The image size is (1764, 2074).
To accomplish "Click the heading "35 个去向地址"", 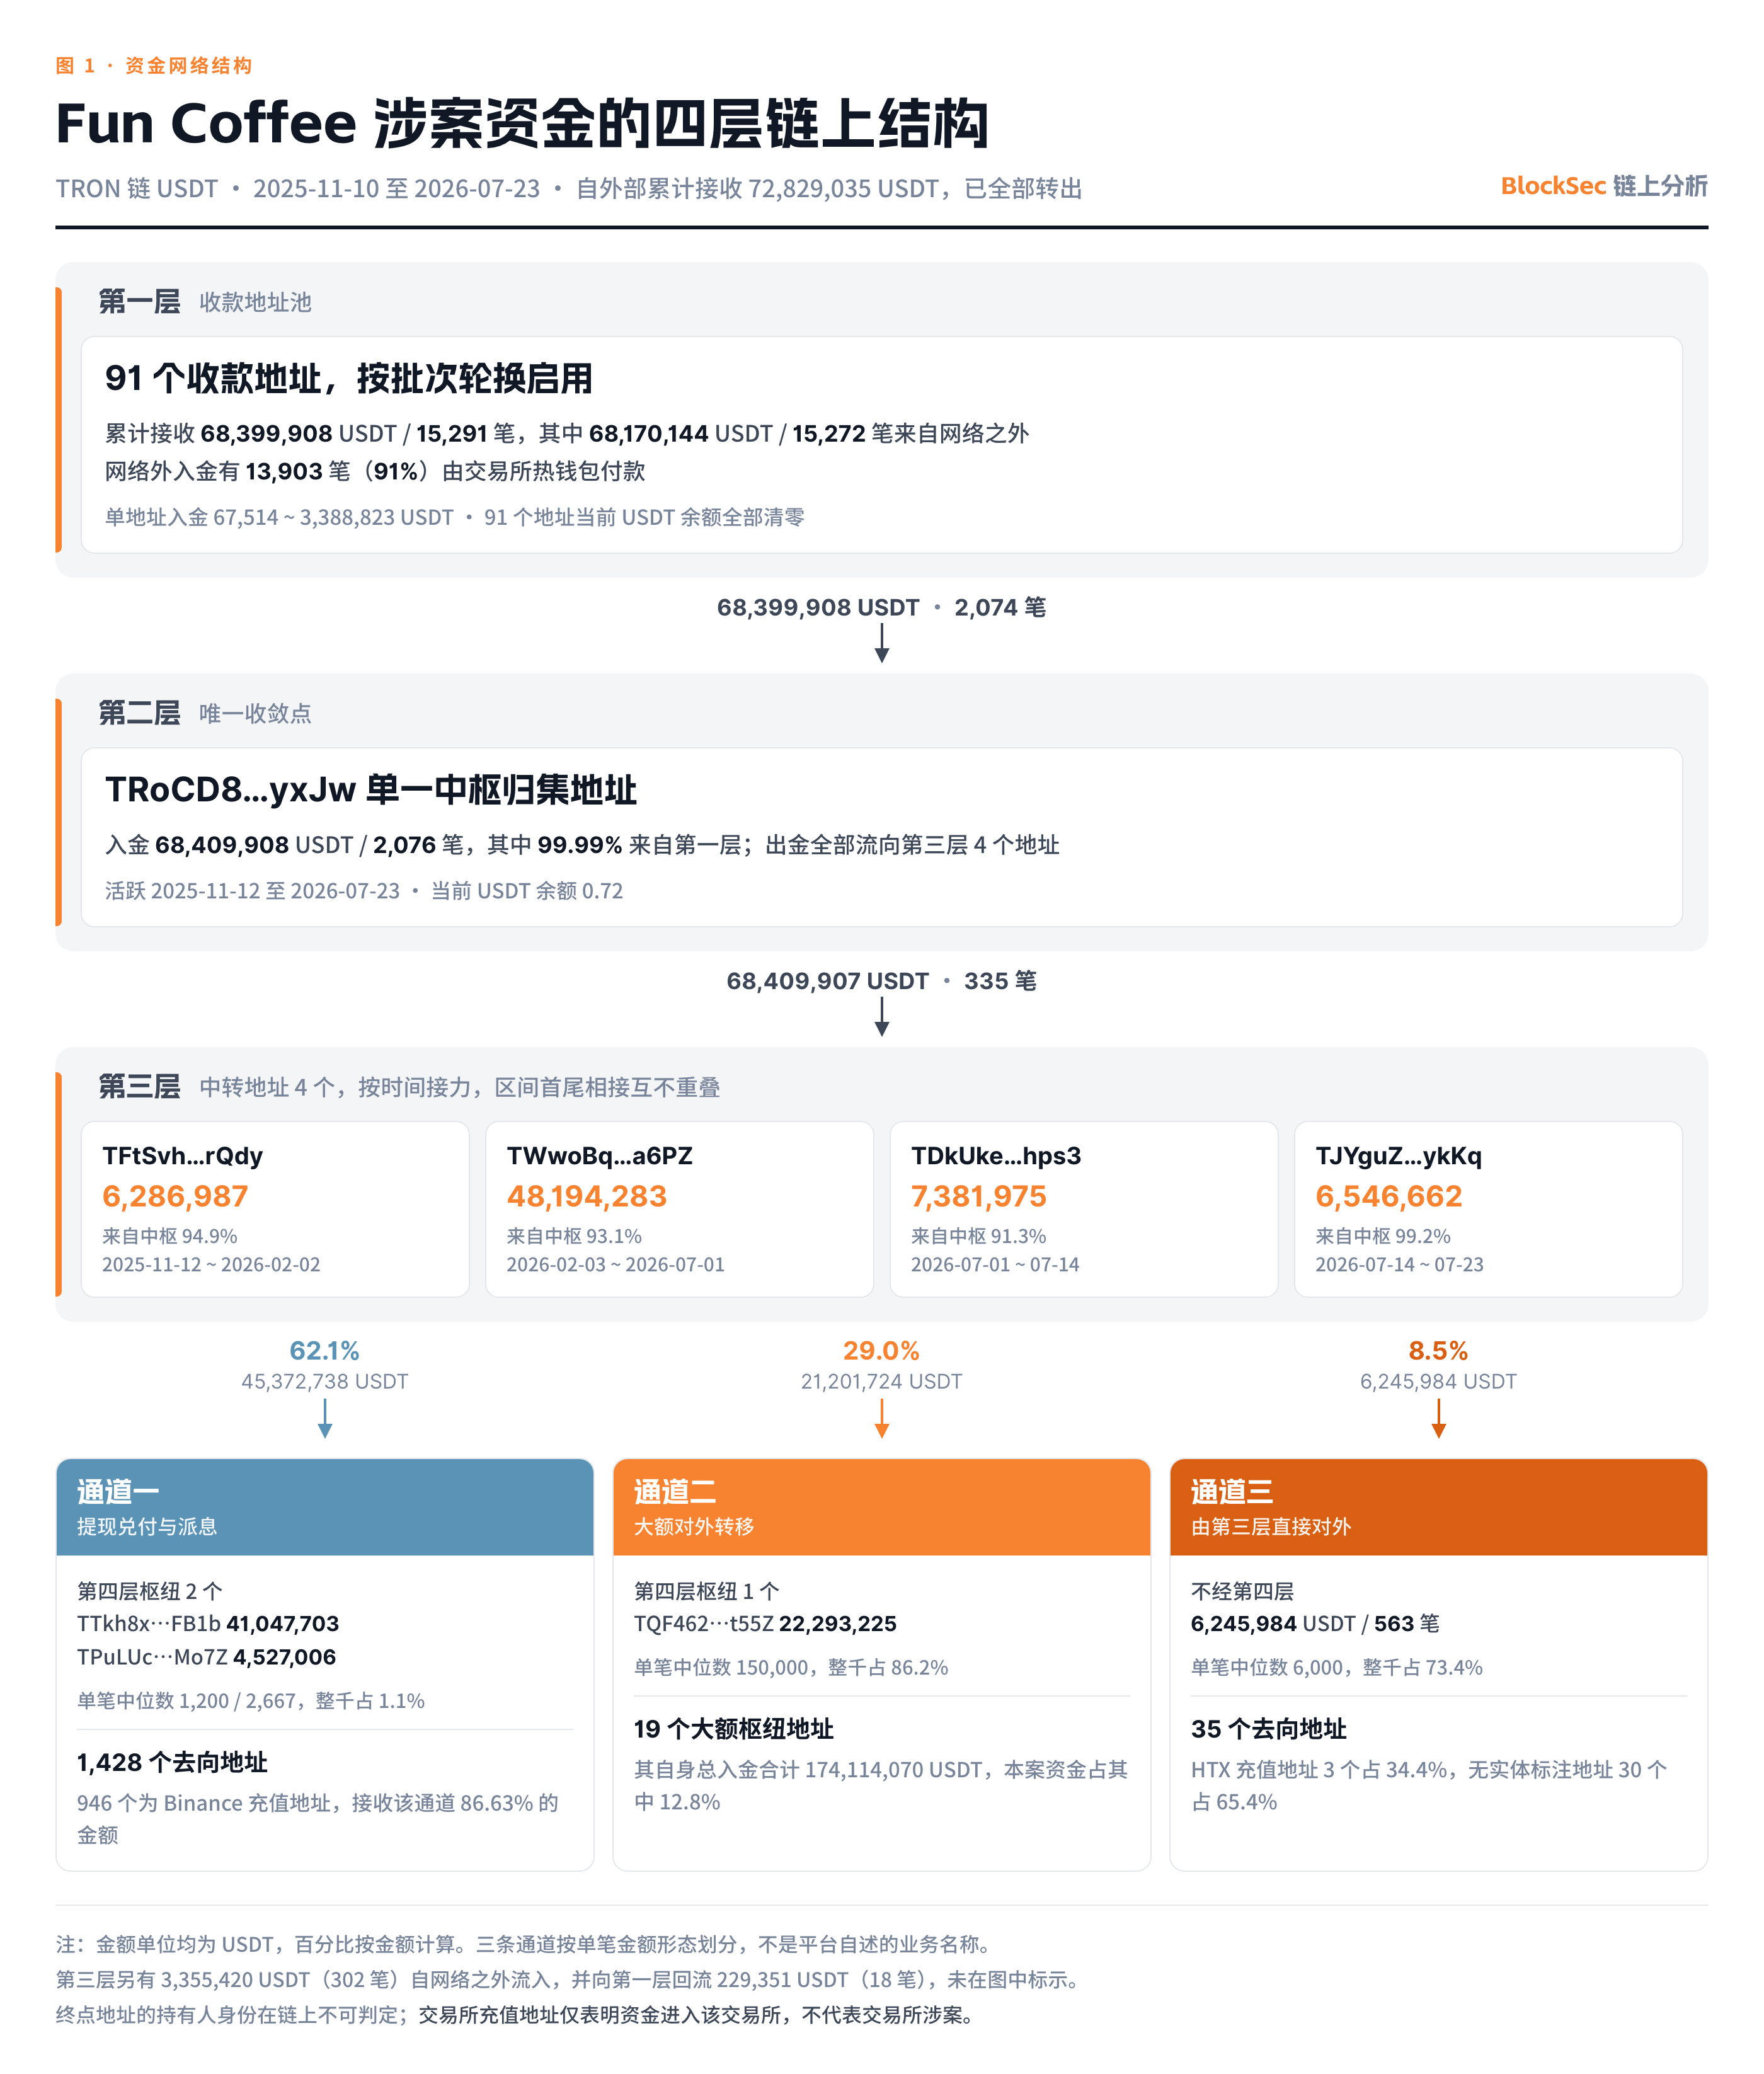I will 1269,1729.
